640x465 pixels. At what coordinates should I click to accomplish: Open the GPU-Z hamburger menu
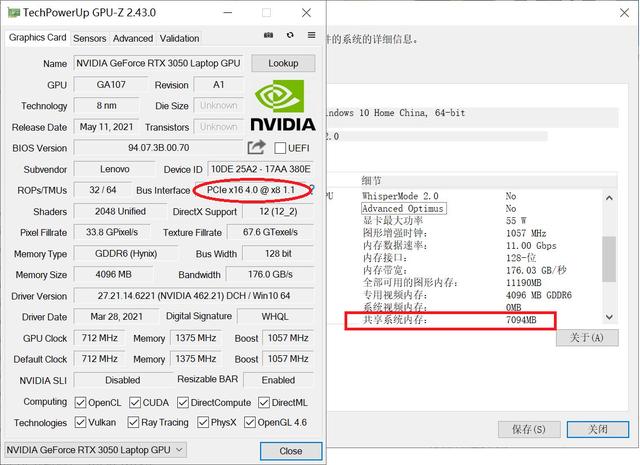pos(311,35)
